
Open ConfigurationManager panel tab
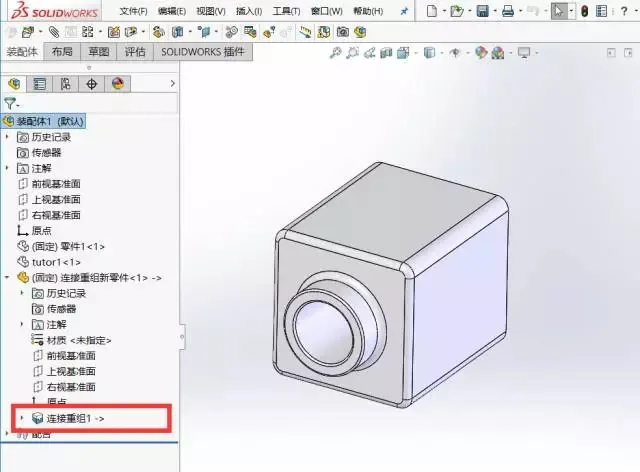point(65,84)
